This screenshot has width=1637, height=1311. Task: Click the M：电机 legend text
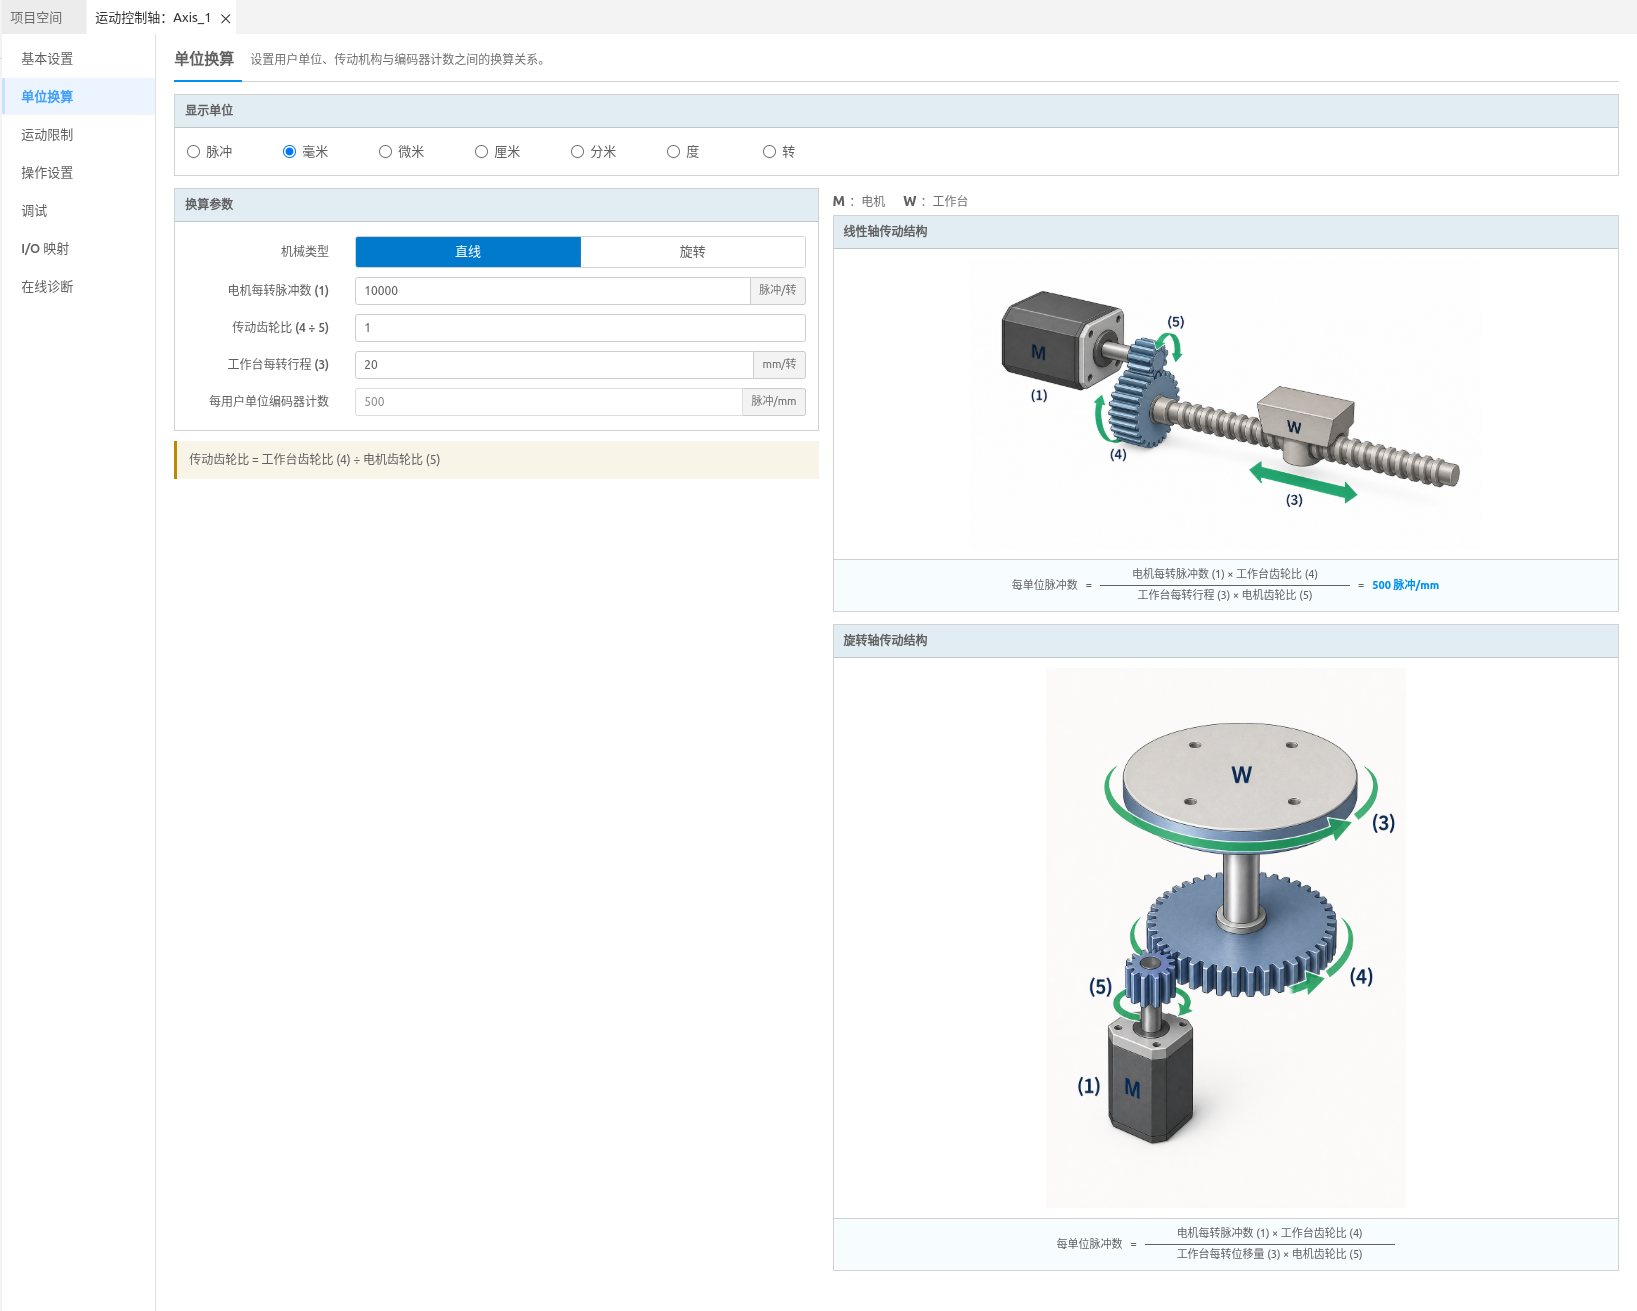tap(859, 202)
